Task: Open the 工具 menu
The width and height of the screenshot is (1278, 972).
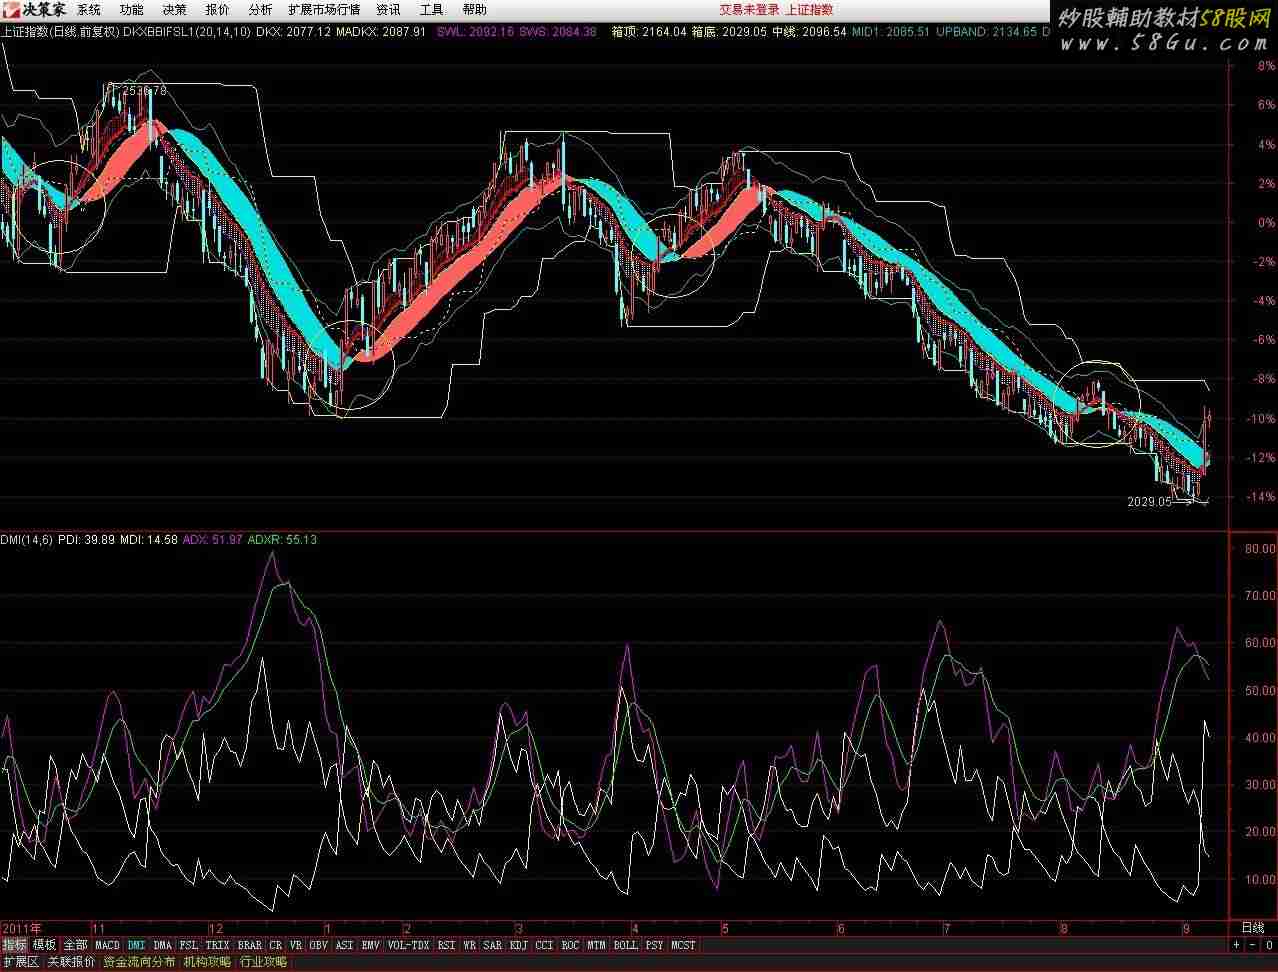Action: tap(431, 10)
